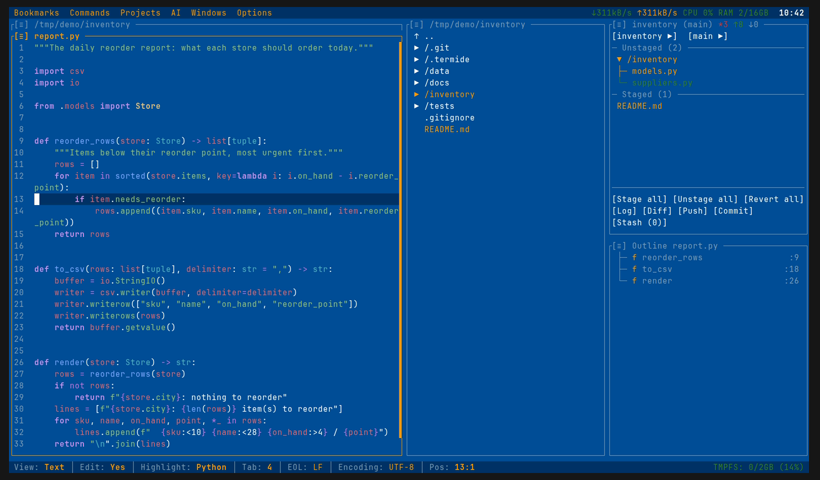Viewport: 820px width, 480px height.
Task: Click the [Revert all] button
Action: click(773, 199)
